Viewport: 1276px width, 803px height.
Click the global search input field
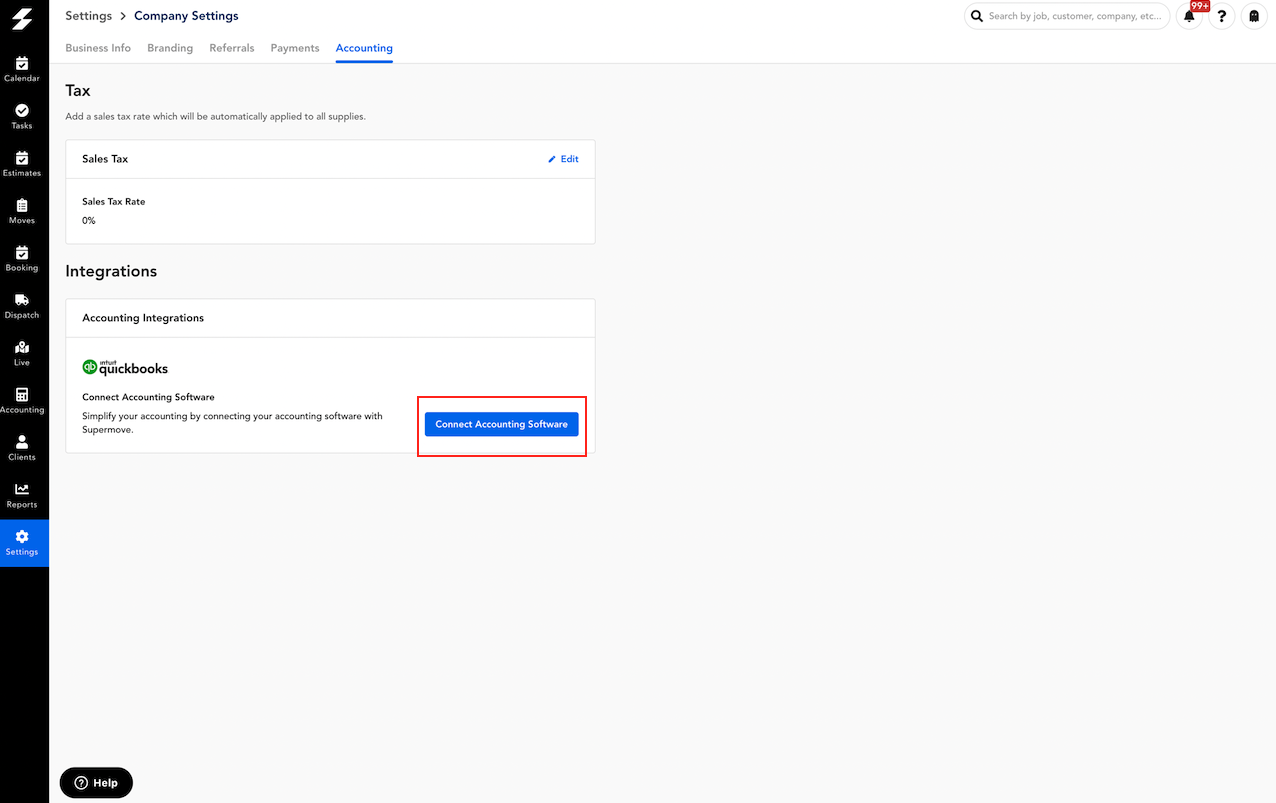pyautogui.click(x=1075, y=16)
